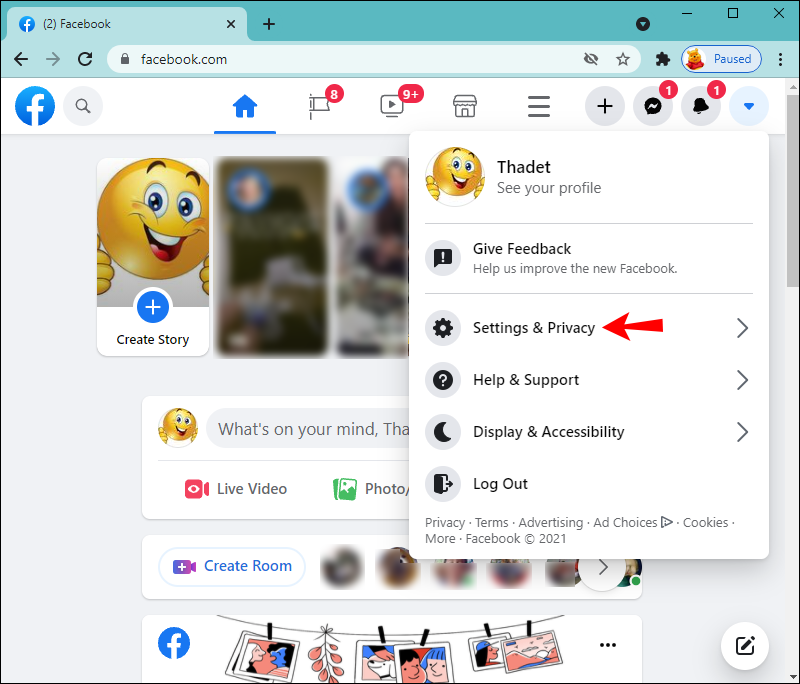Open the Photo/Video attachment icon
Image resolution: width=800 pixels, height=684 pixels.
coord(345,489)
